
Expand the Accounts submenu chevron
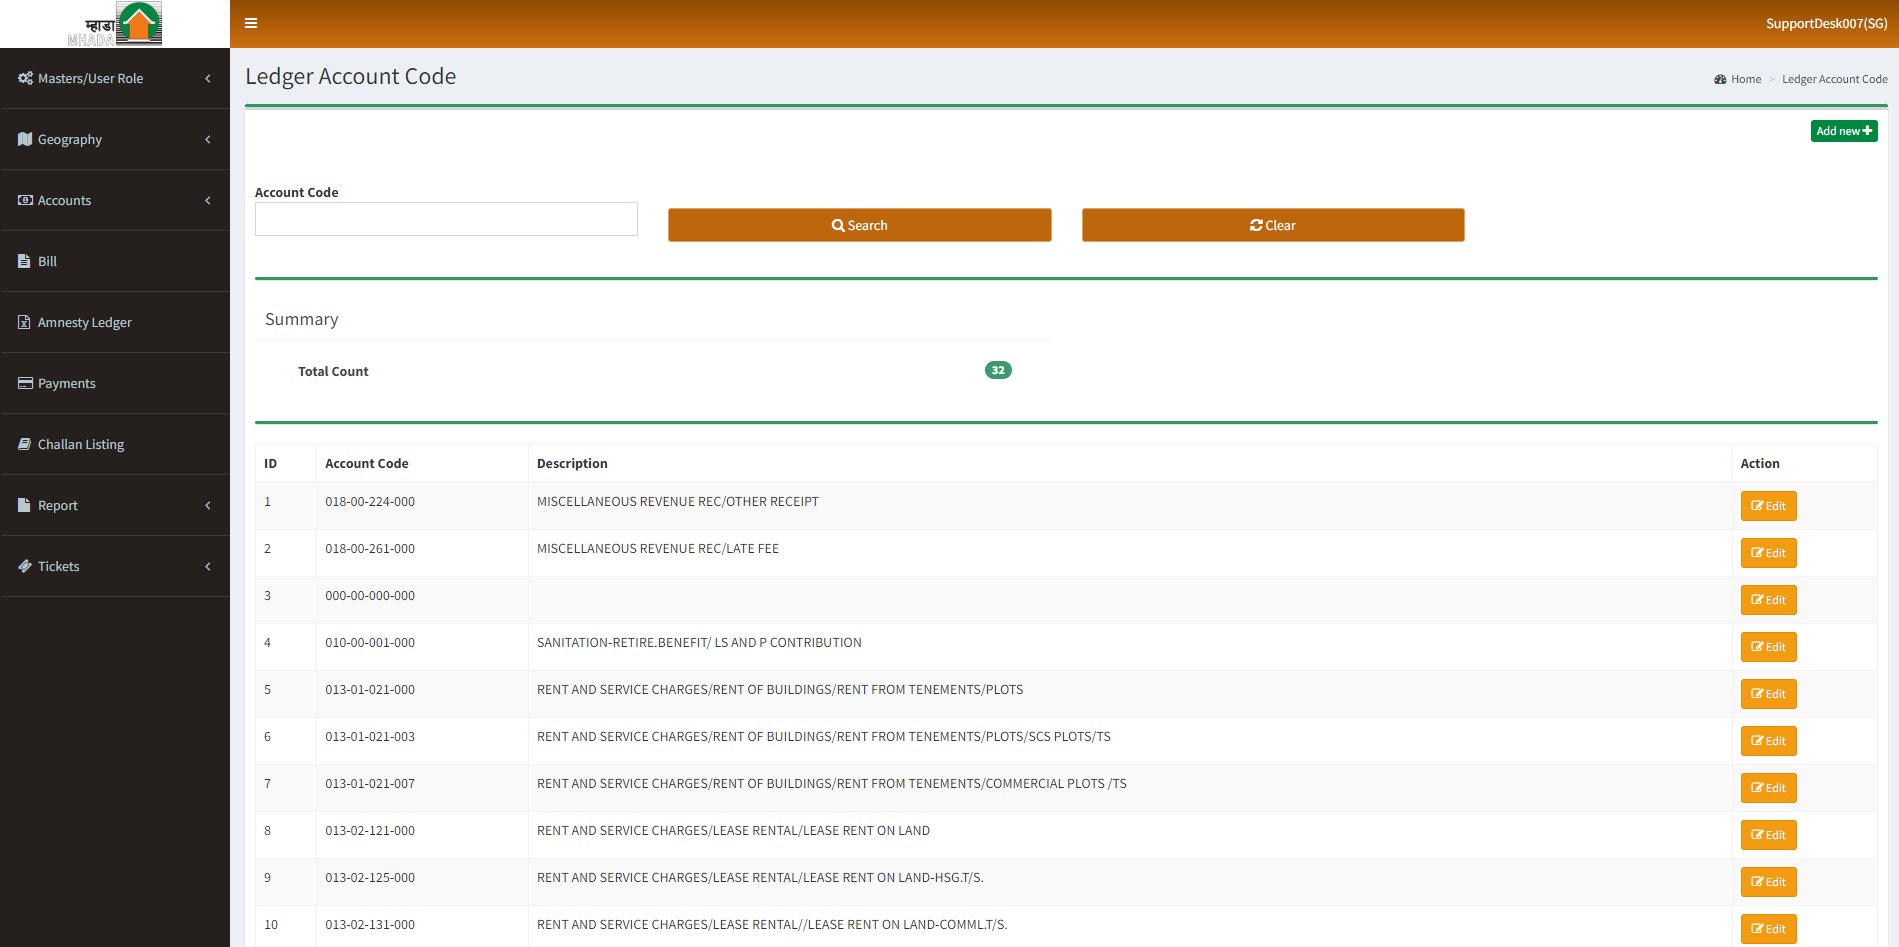pyautogui.click(x=208, y=200)
